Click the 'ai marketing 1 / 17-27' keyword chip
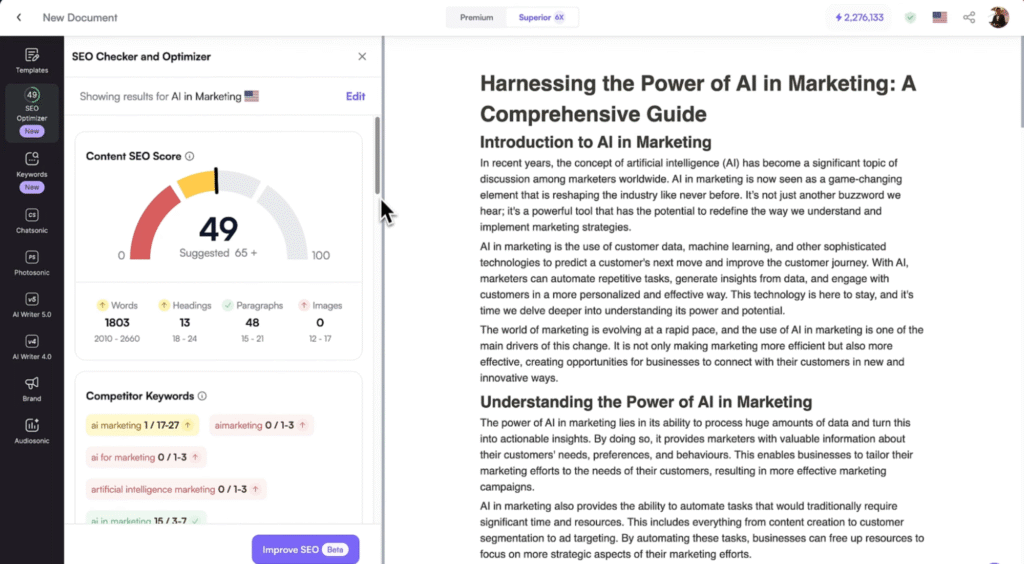Viewport: 1024px width, 564px height. 142,425
